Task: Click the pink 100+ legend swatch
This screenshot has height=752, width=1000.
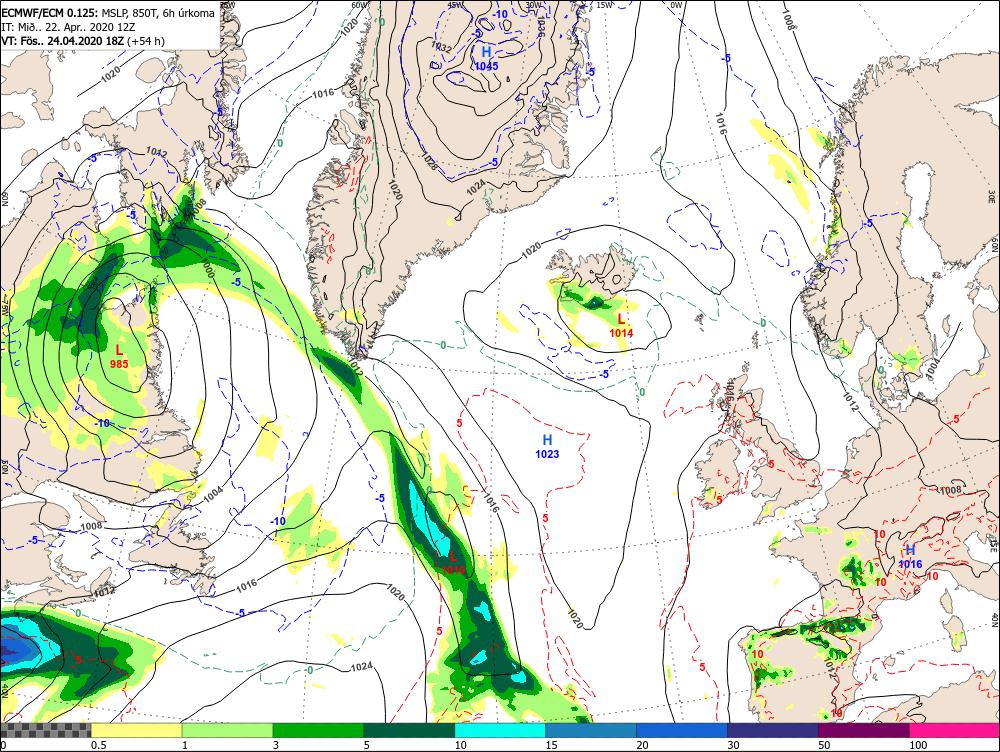Action: point(955,730)
